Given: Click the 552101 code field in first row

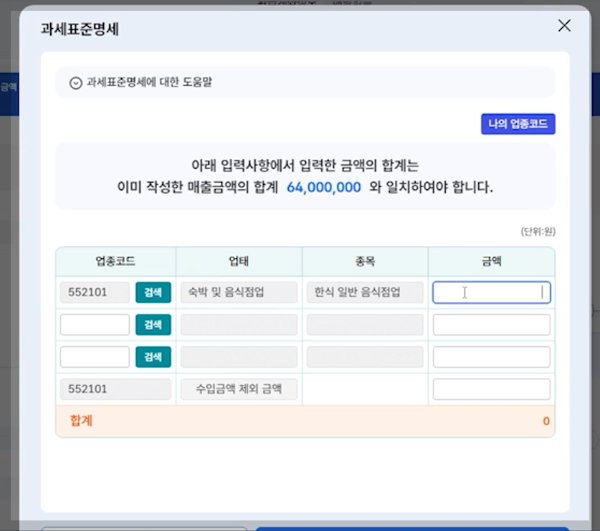Looking at the screenshot, I should tap(95, 293).
